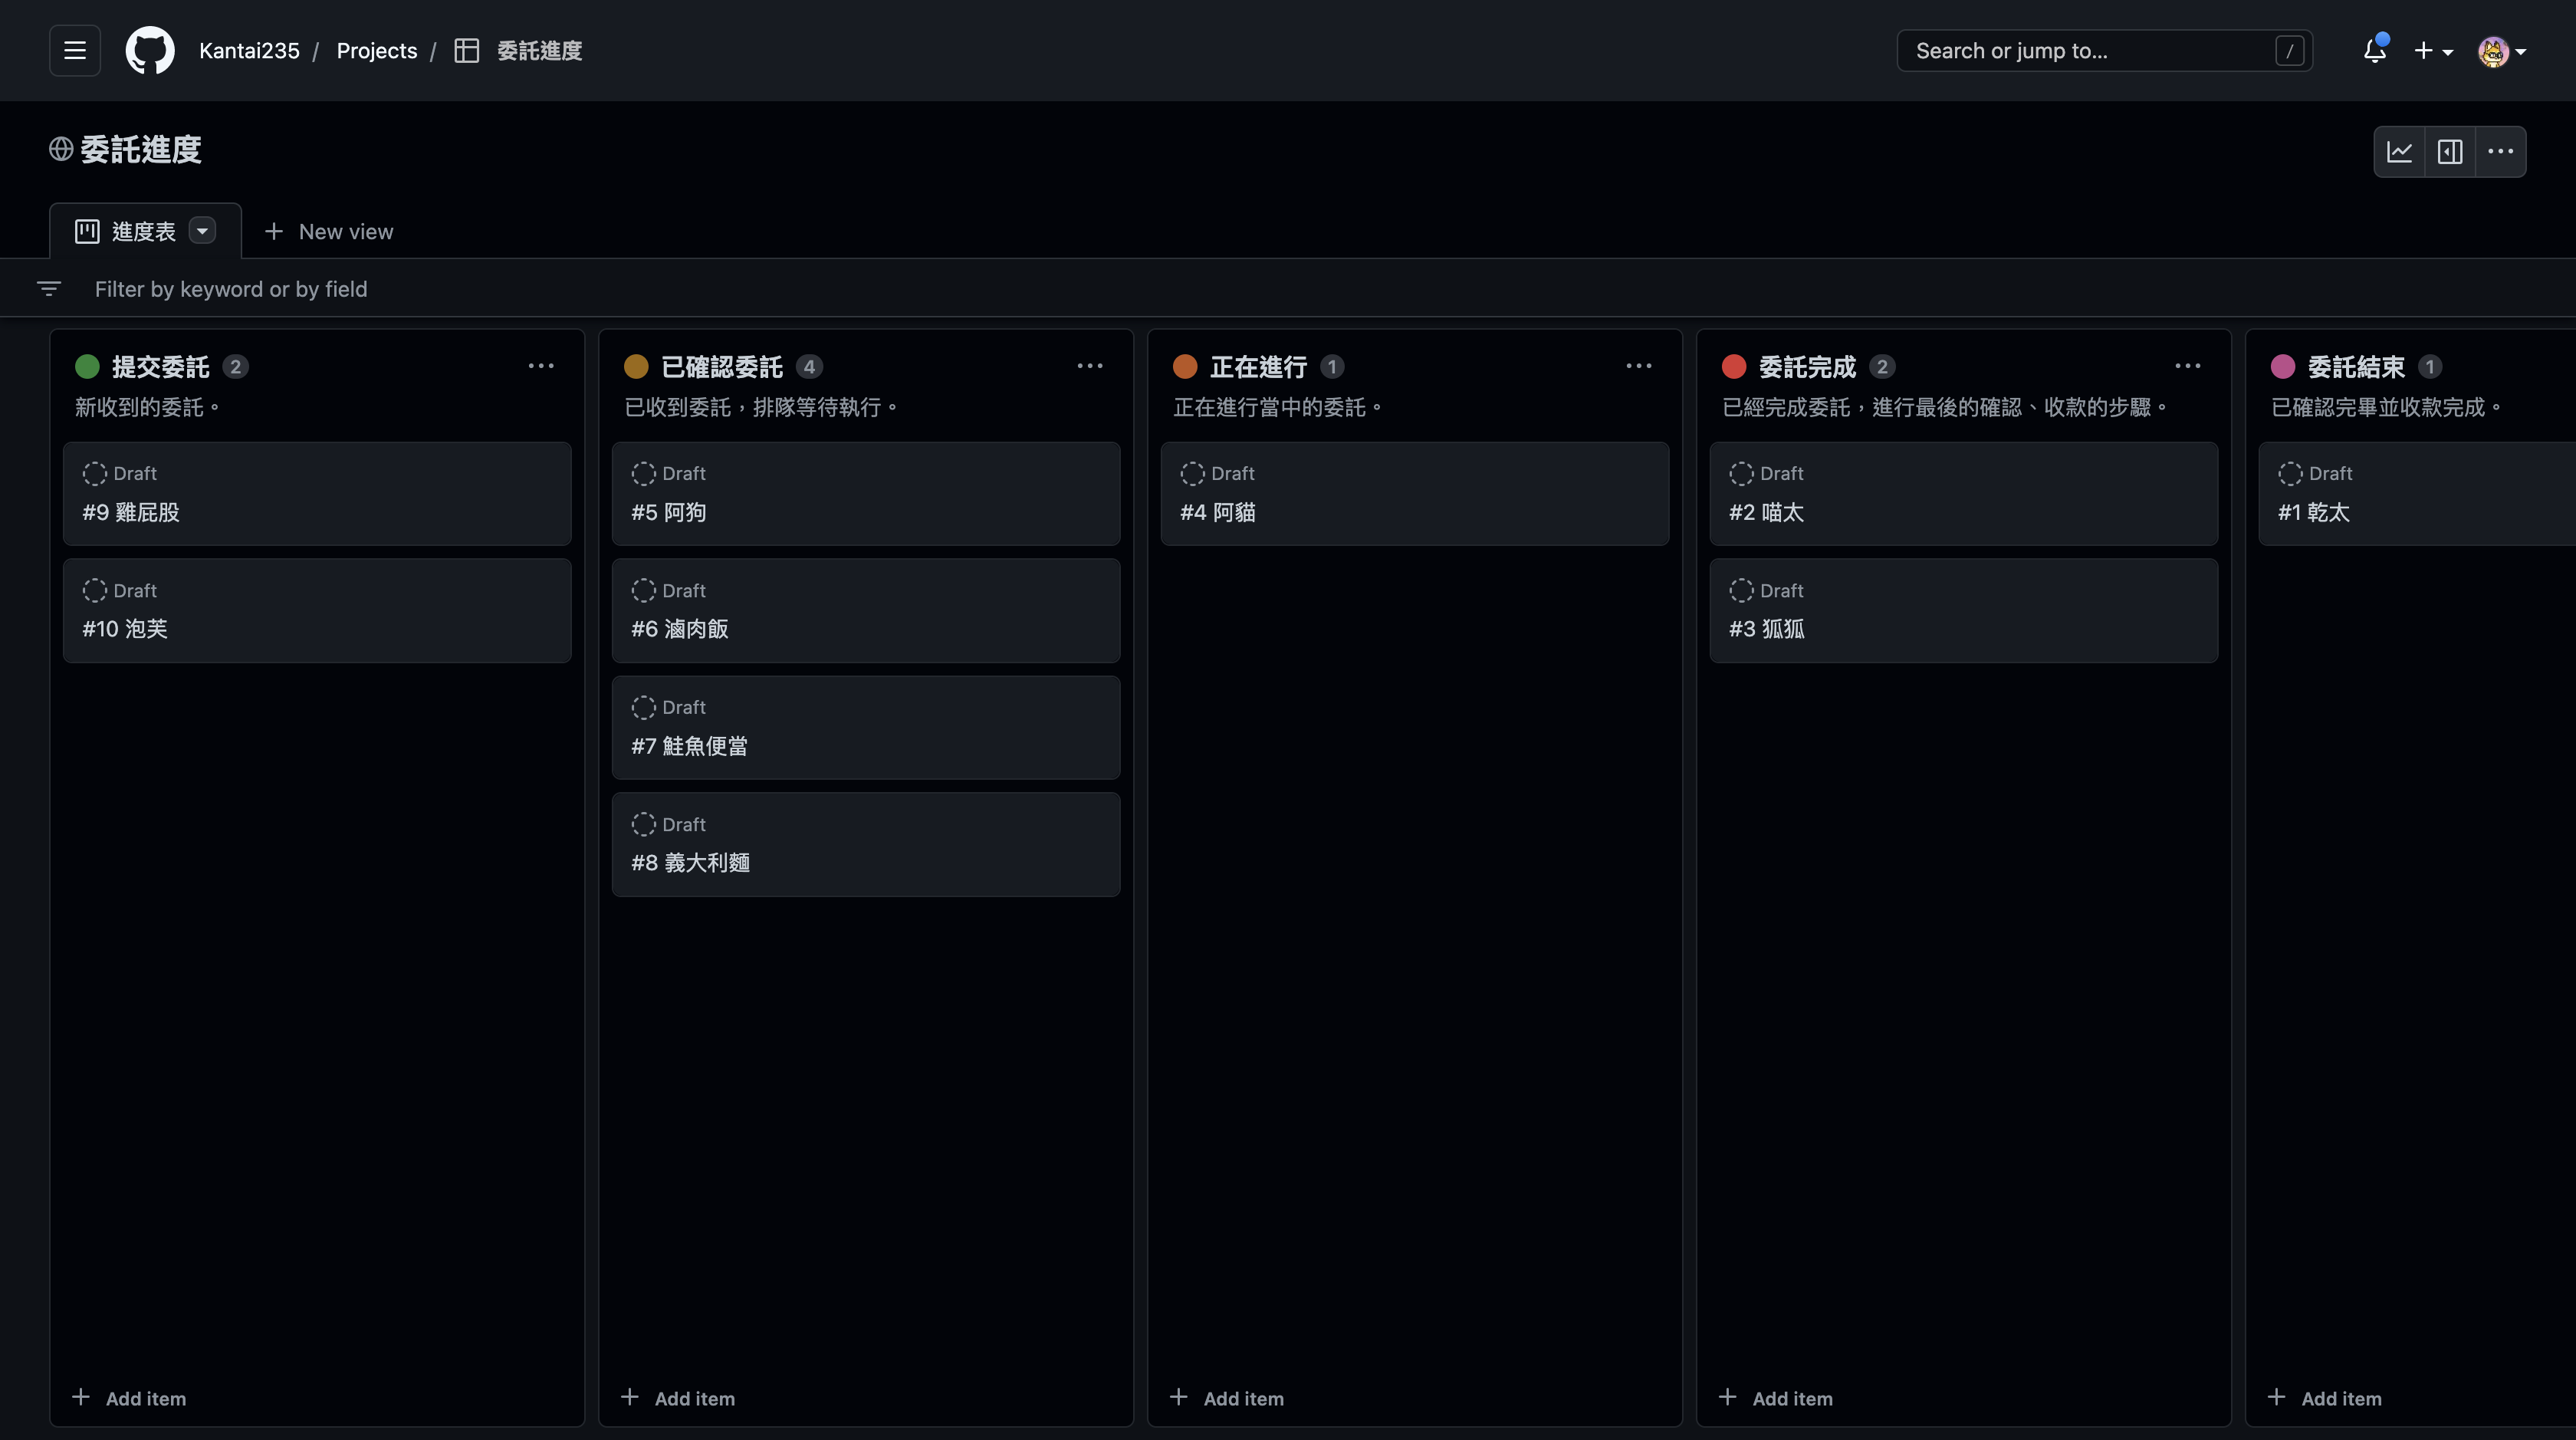The height and width of the screenshot is (1440, 2576).
Task: Open Projects breadcrumb link
Action: point(377,50)
